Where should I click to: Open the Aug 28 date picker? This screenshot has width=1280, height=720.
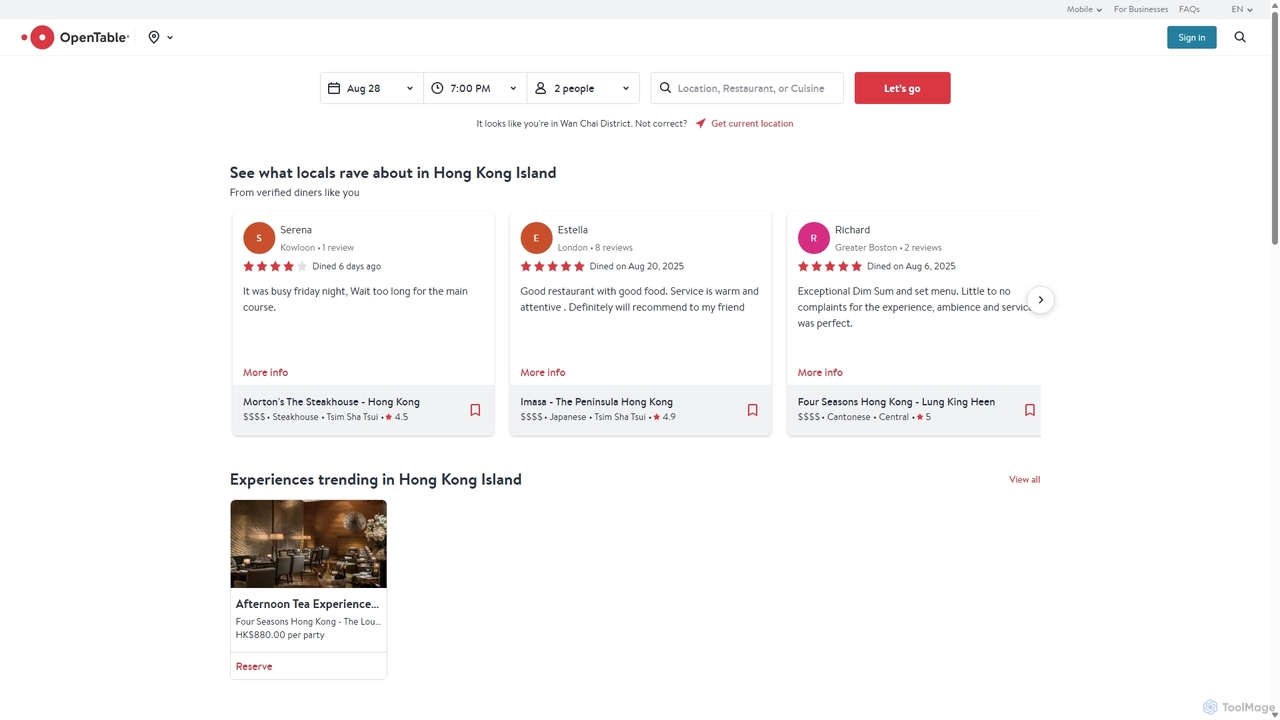372,88
